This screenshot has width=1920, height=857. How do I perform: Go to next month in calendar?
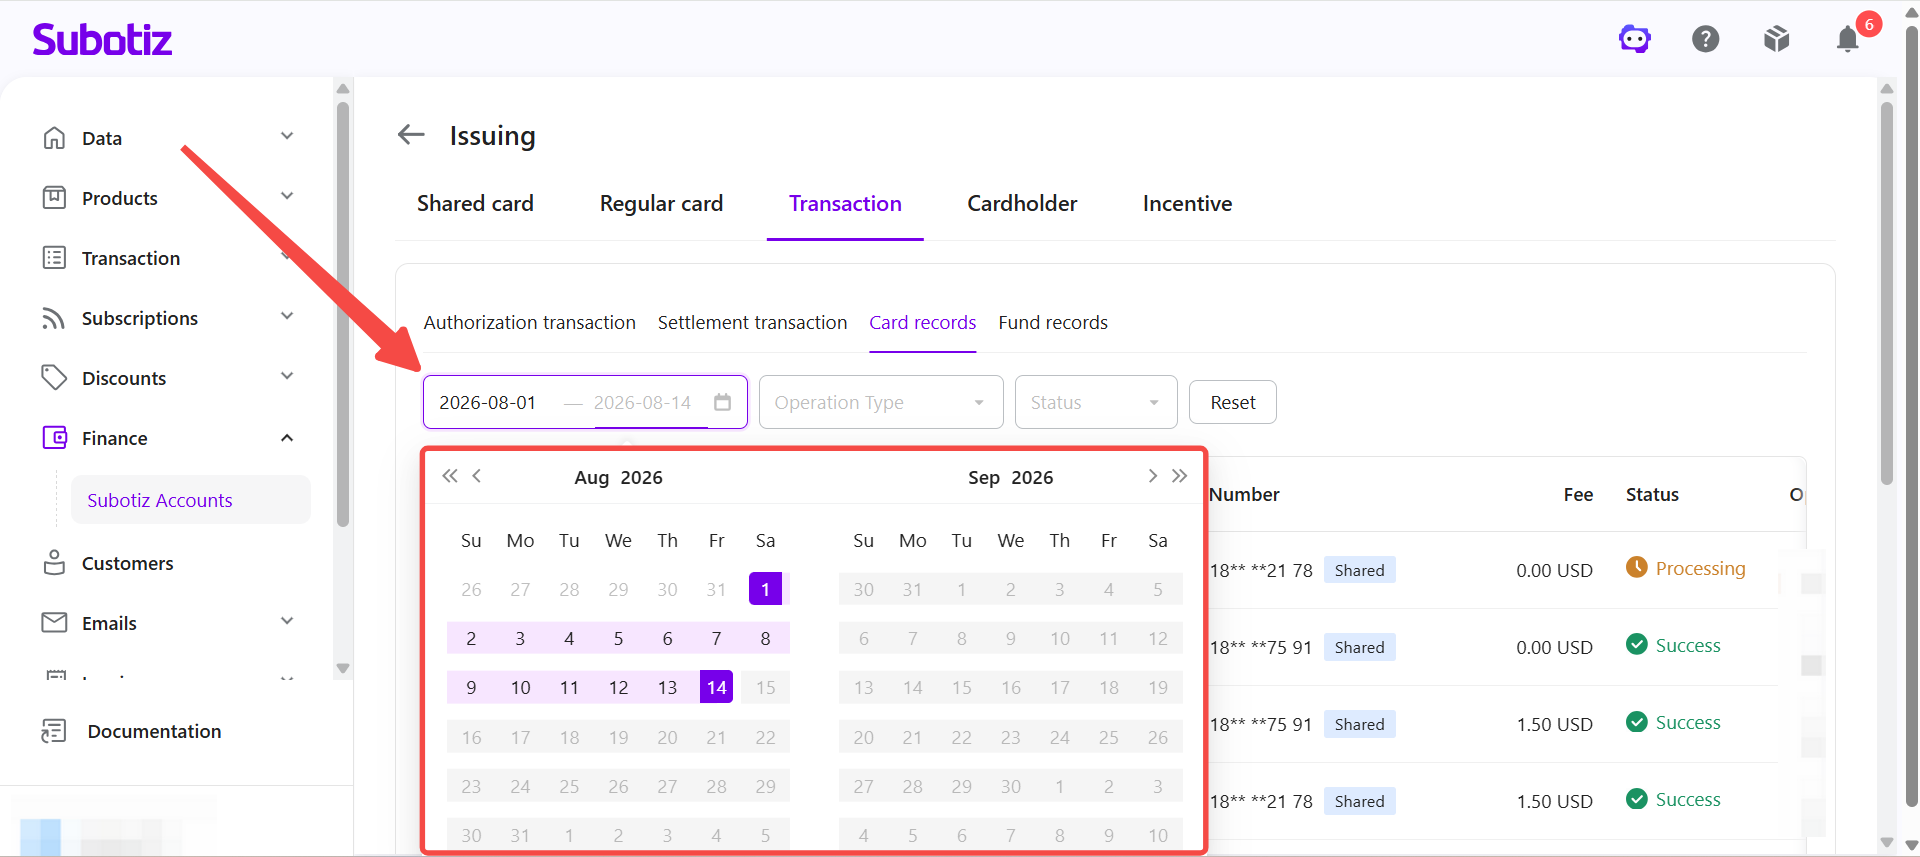click(x=1152, y=476)
